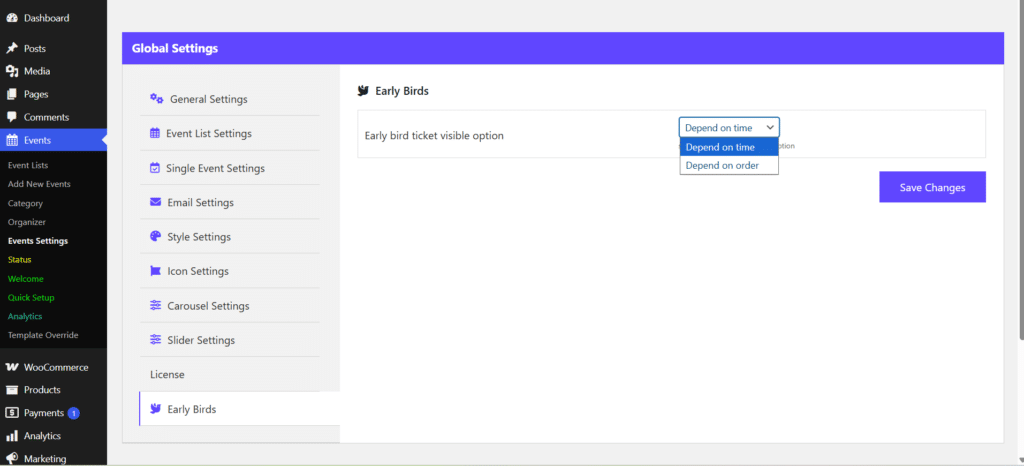
Task: Click the Payments dollar icon
Action: 12,412
